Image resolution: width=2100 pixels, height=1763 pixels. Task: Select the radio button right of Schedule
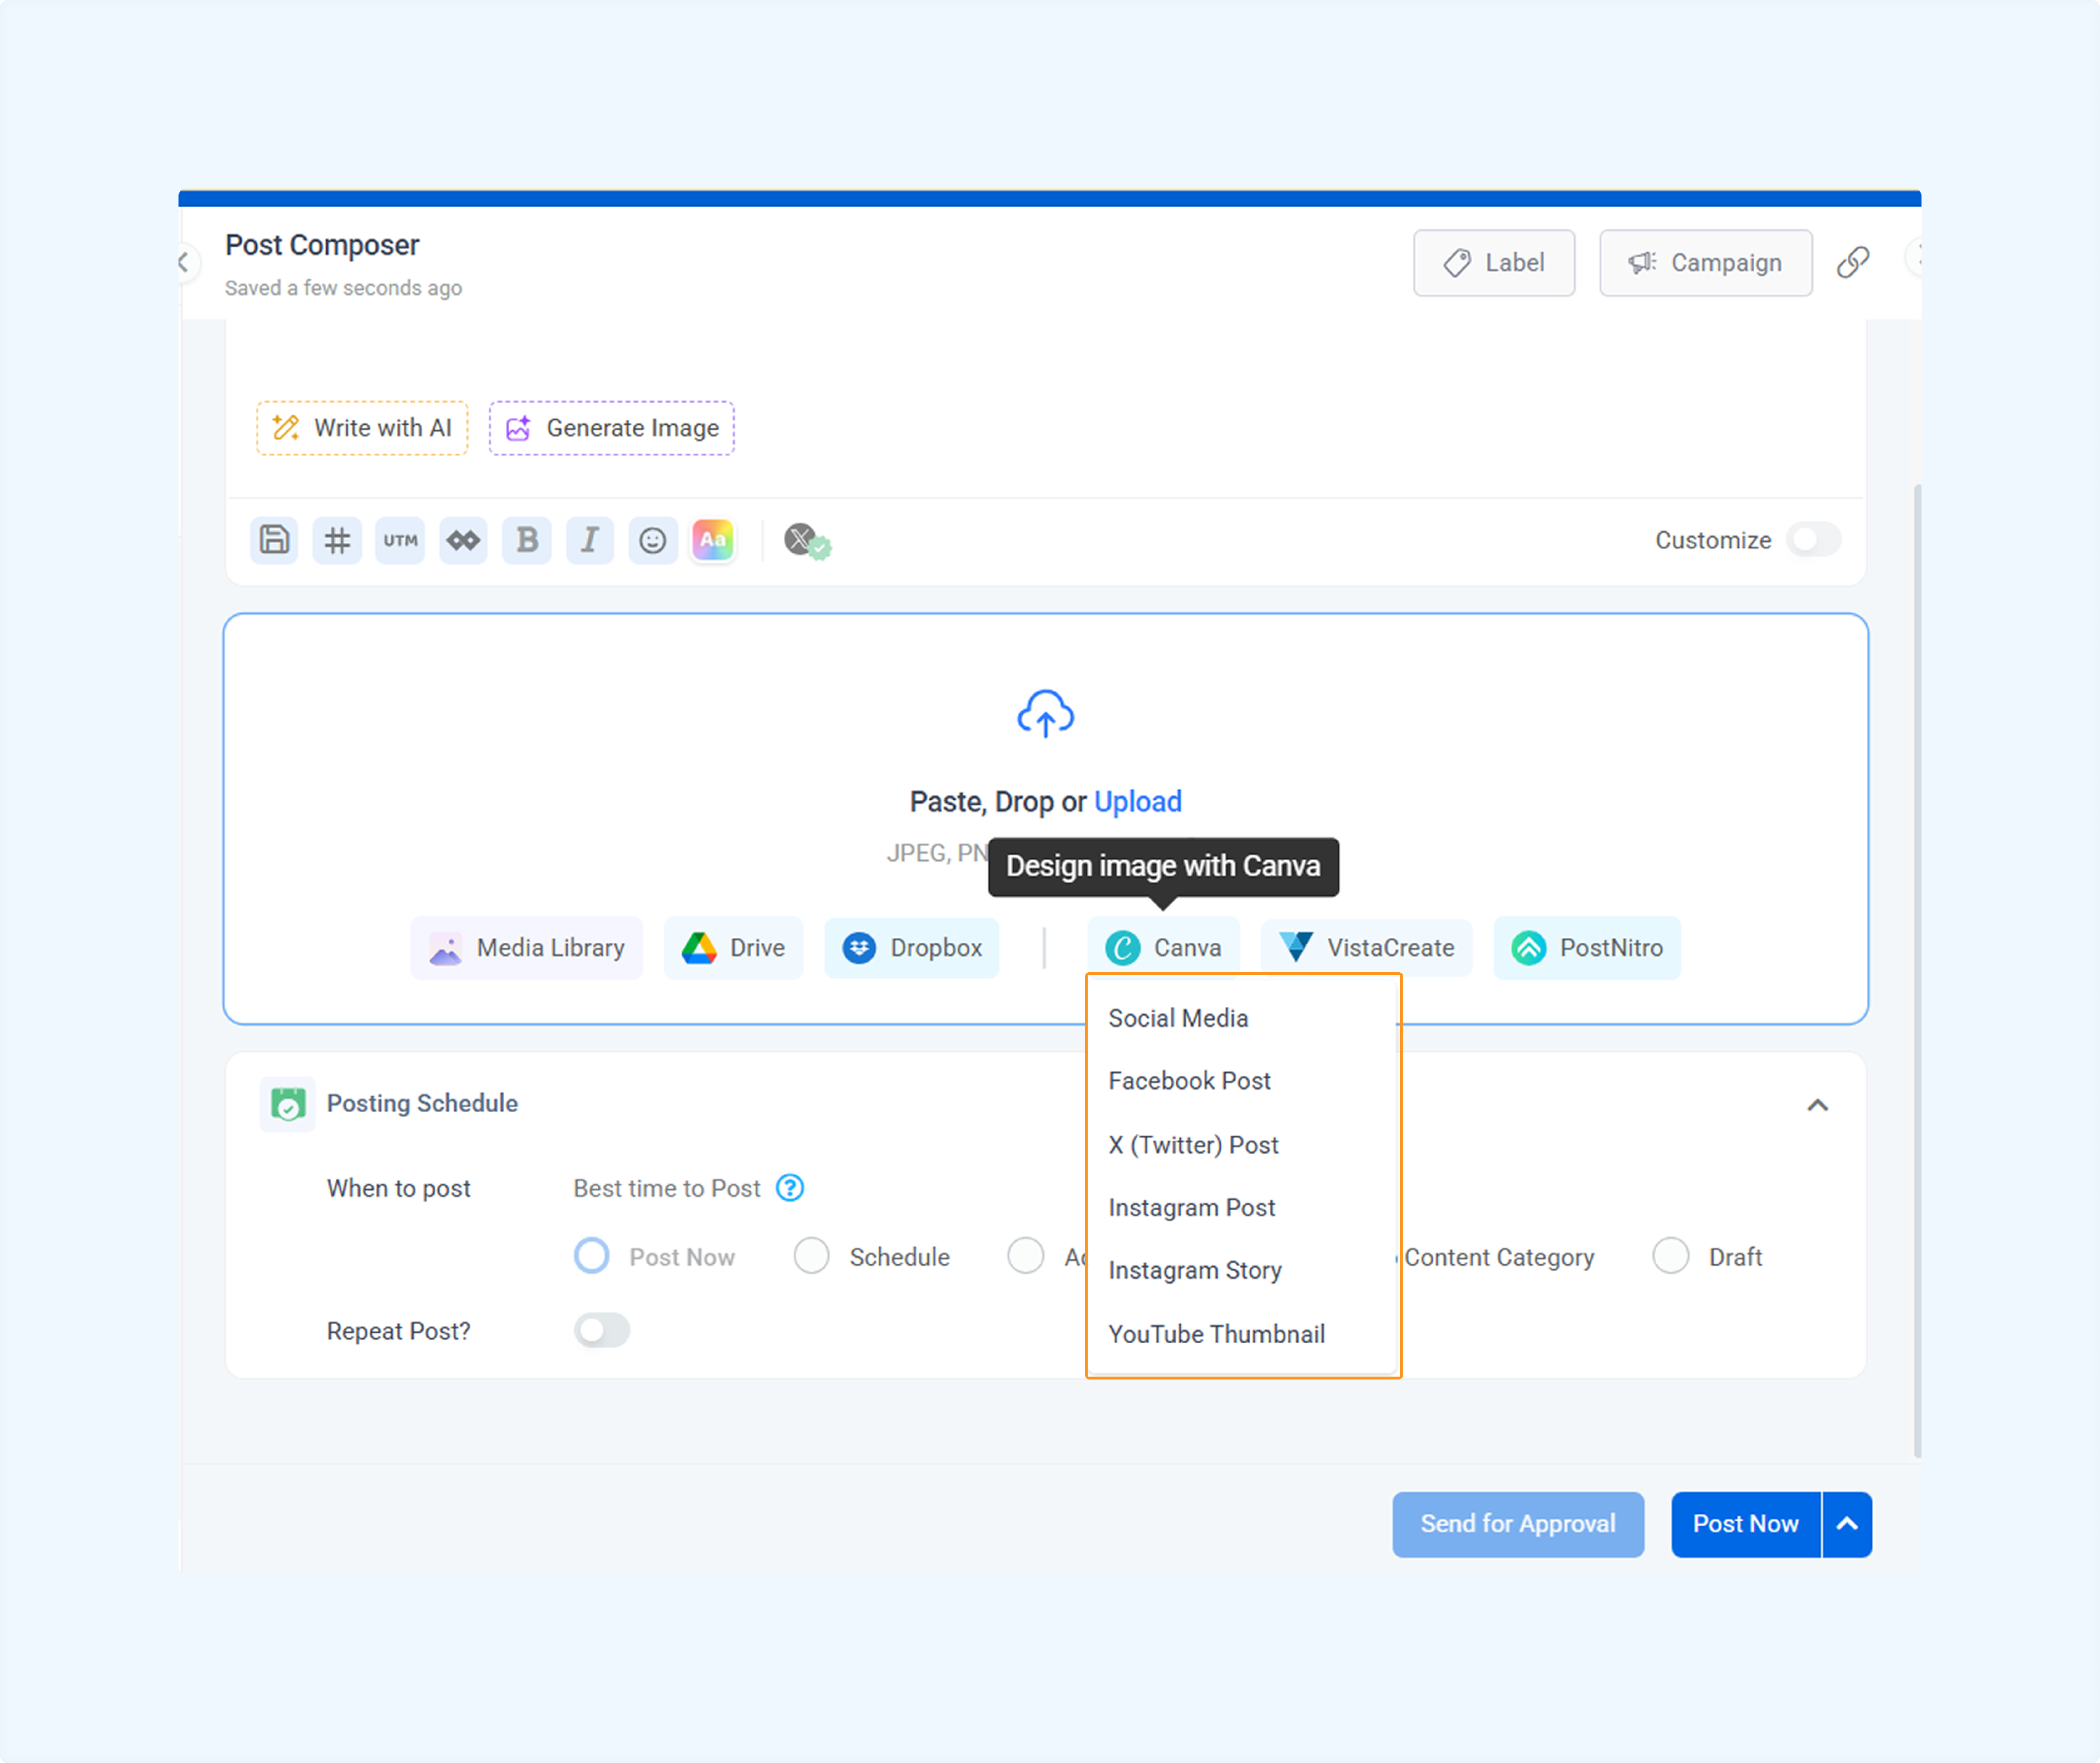point(1025,1256)
